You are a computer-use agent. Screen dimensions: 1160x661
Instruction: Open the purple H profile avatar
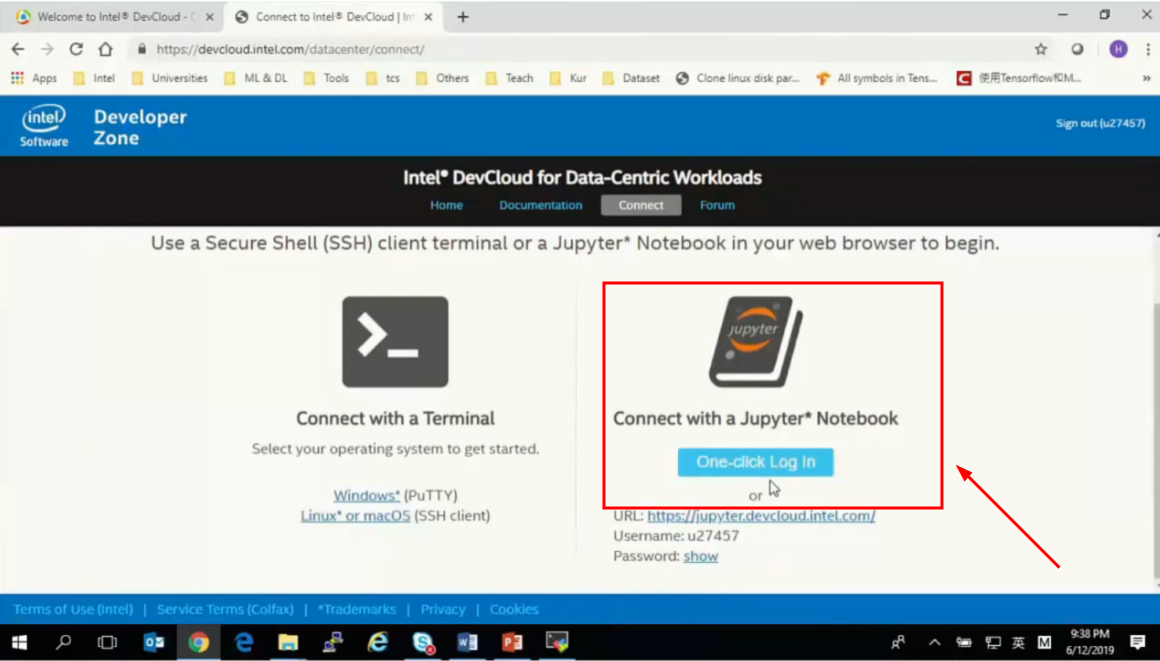[x=1118, y=49]
